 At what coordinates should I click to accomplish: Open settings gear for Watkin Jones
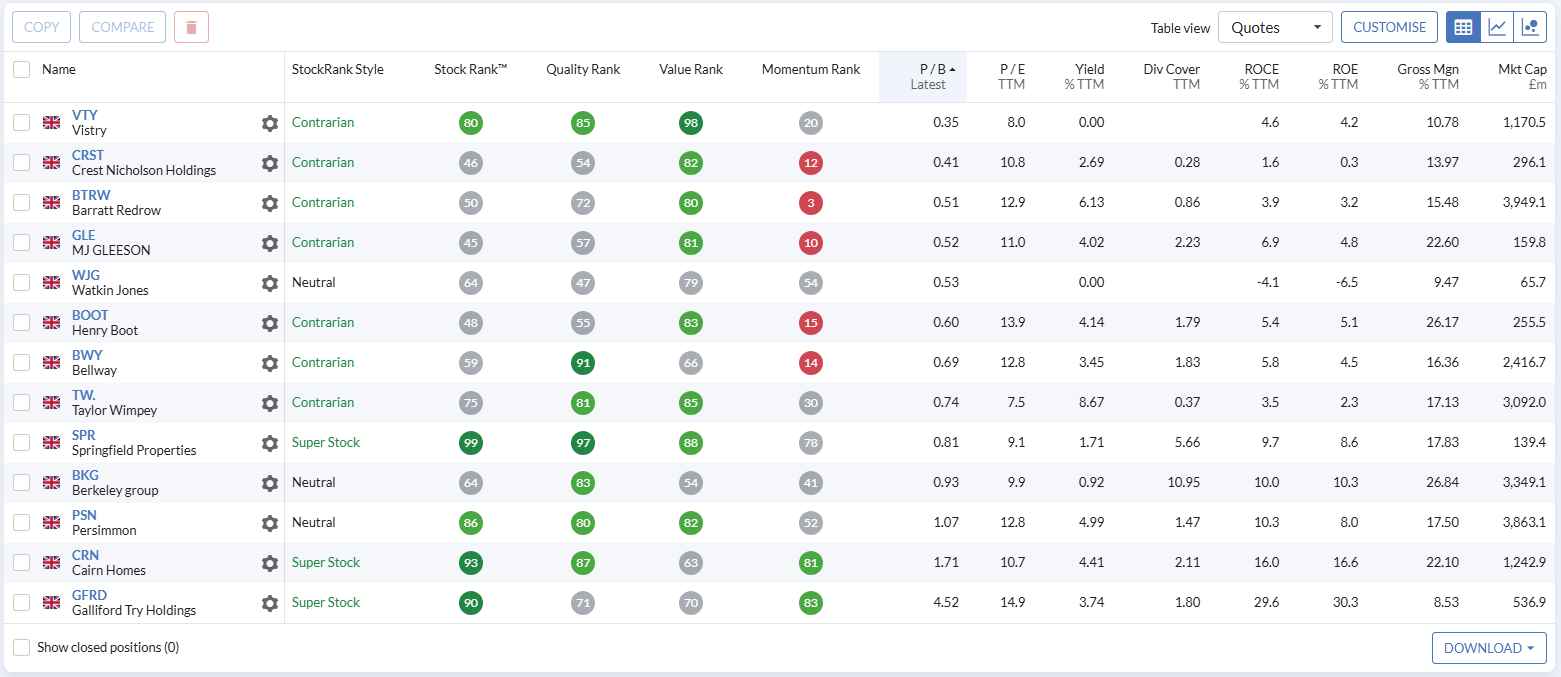tap(269, 283)
